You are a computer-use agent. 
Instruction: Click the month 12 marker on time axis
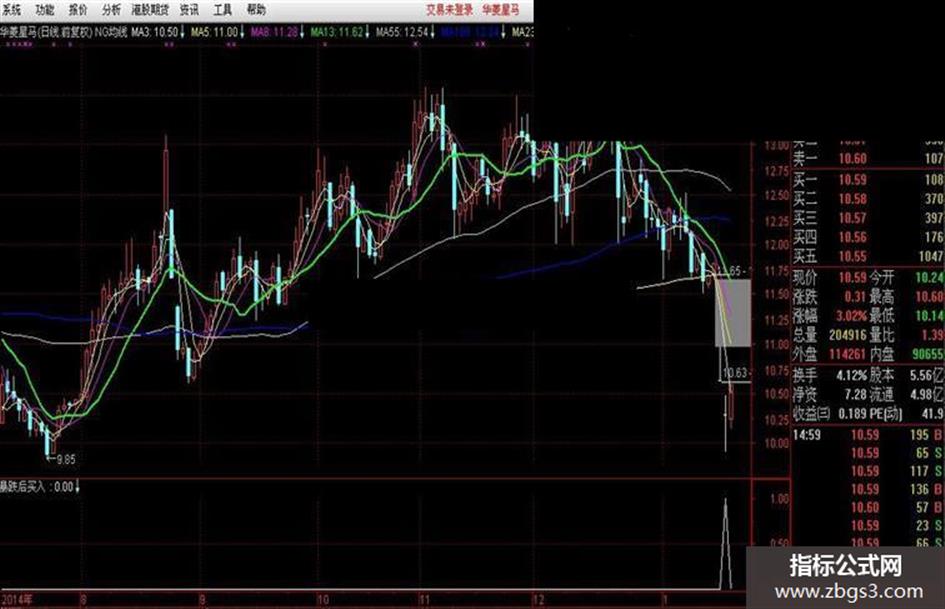pos(538,599)
